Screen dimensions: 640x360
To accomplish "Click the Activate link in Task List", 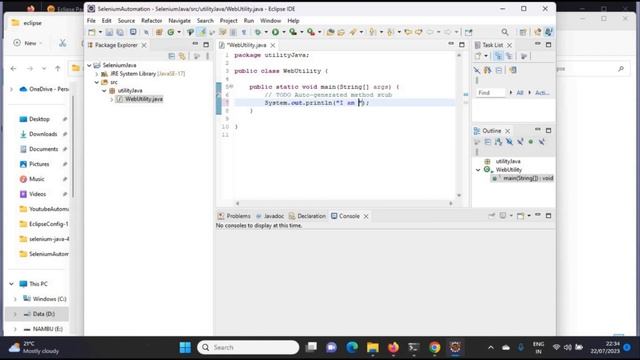I will click(x=542, y=93).
